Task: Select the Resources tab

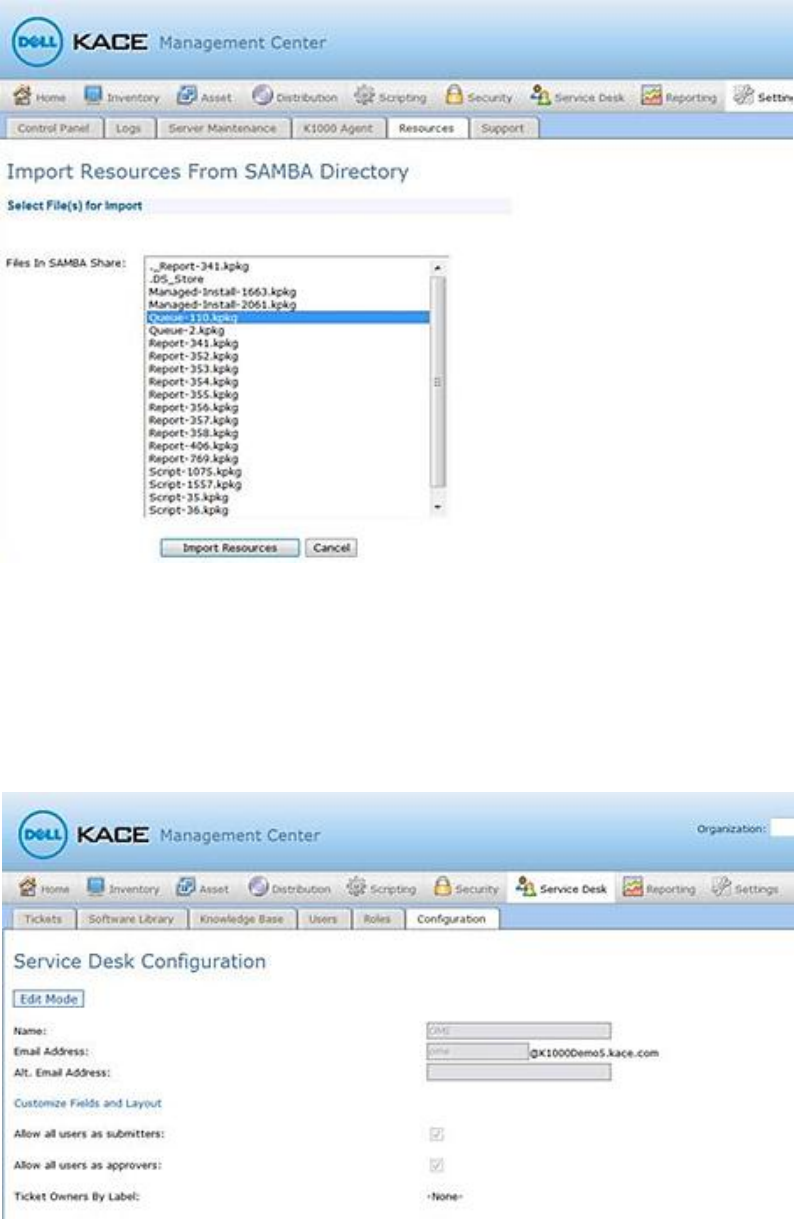Action: pos(428,128)
